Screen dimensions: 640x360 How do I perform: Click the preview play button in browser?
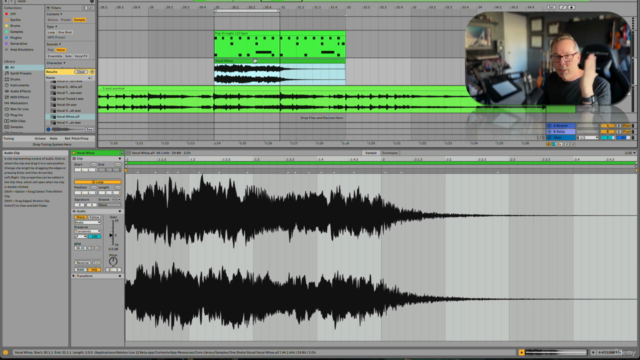[x=48, y=129]
